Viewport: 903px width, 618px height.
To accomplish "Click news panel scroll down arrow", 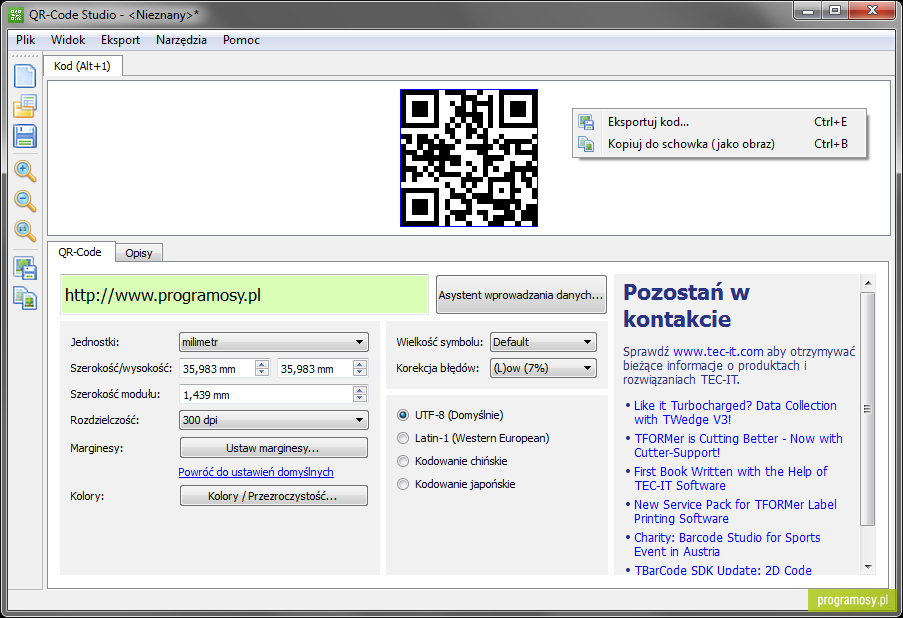I will 868,567.
